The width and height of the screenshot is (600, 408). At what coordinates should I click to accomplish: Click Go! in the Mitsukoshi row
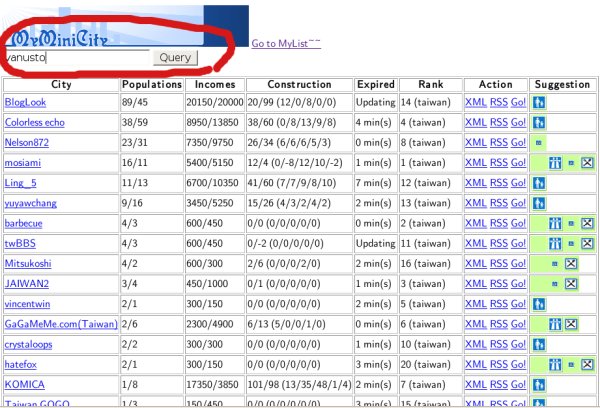[518, 264]
